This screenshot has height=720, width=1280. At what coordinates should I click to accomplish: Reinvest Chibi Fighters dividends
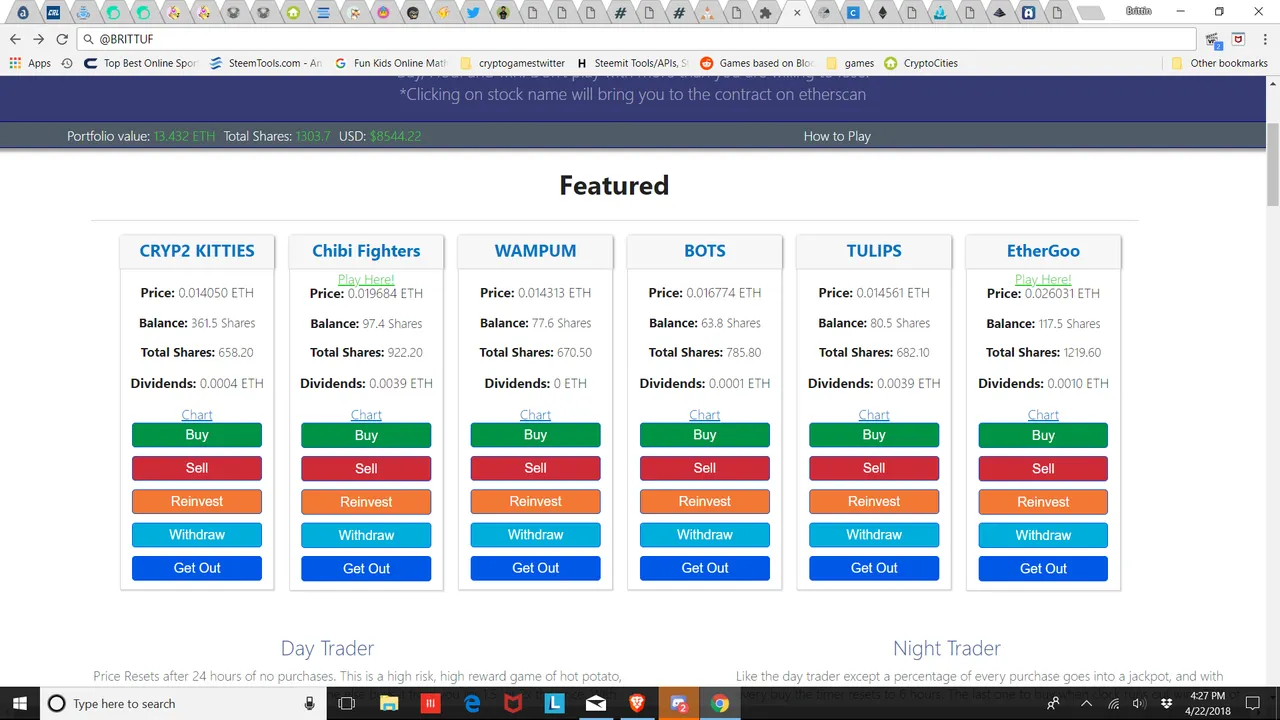pyautogui.click(x=366, y=502)
